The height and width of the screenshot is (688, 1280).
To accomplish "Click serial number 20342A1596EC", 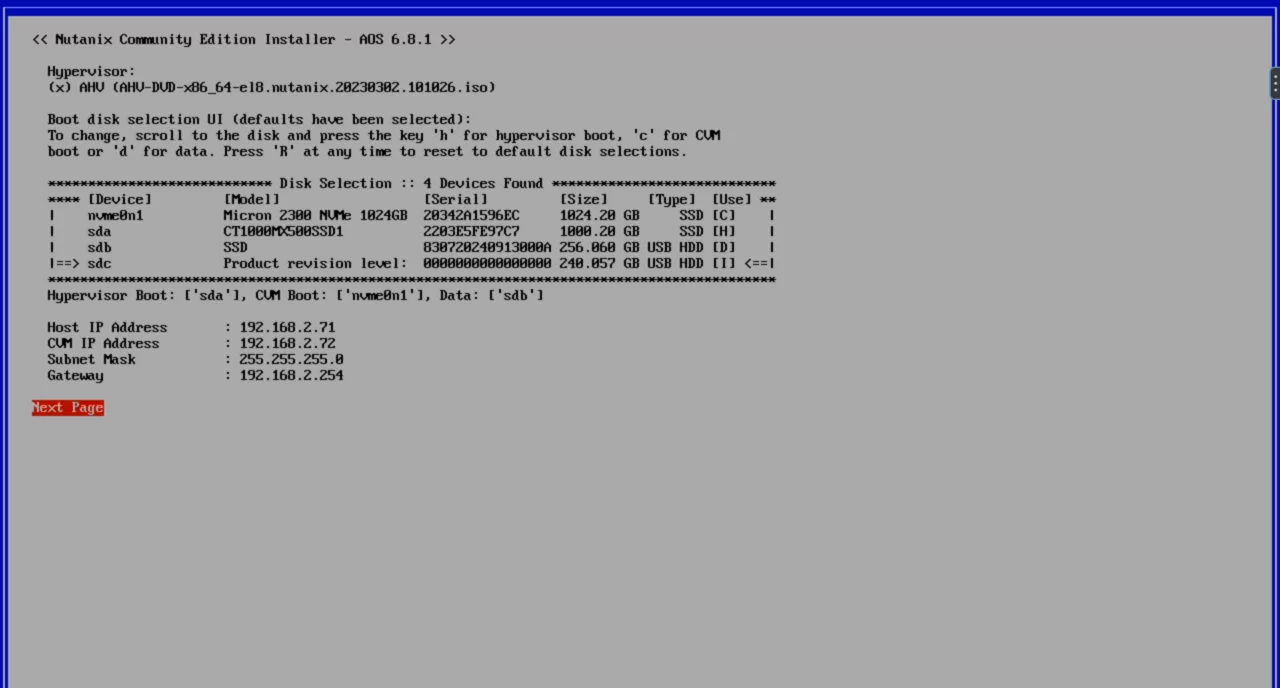I will tap(471, 215).
